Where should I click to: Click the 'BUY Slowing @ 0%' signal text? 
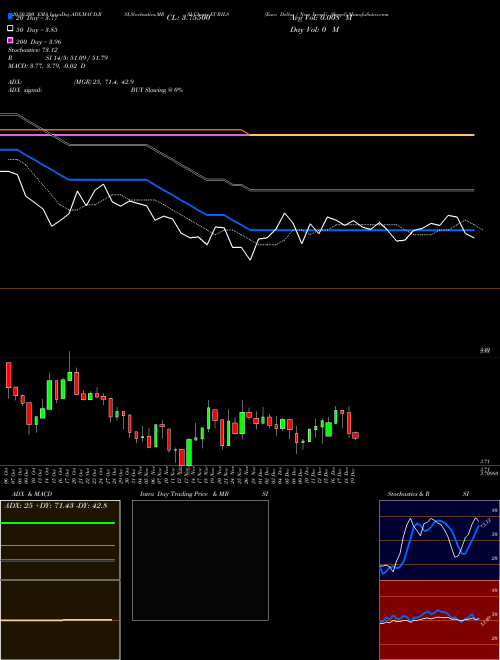point(157,90)
